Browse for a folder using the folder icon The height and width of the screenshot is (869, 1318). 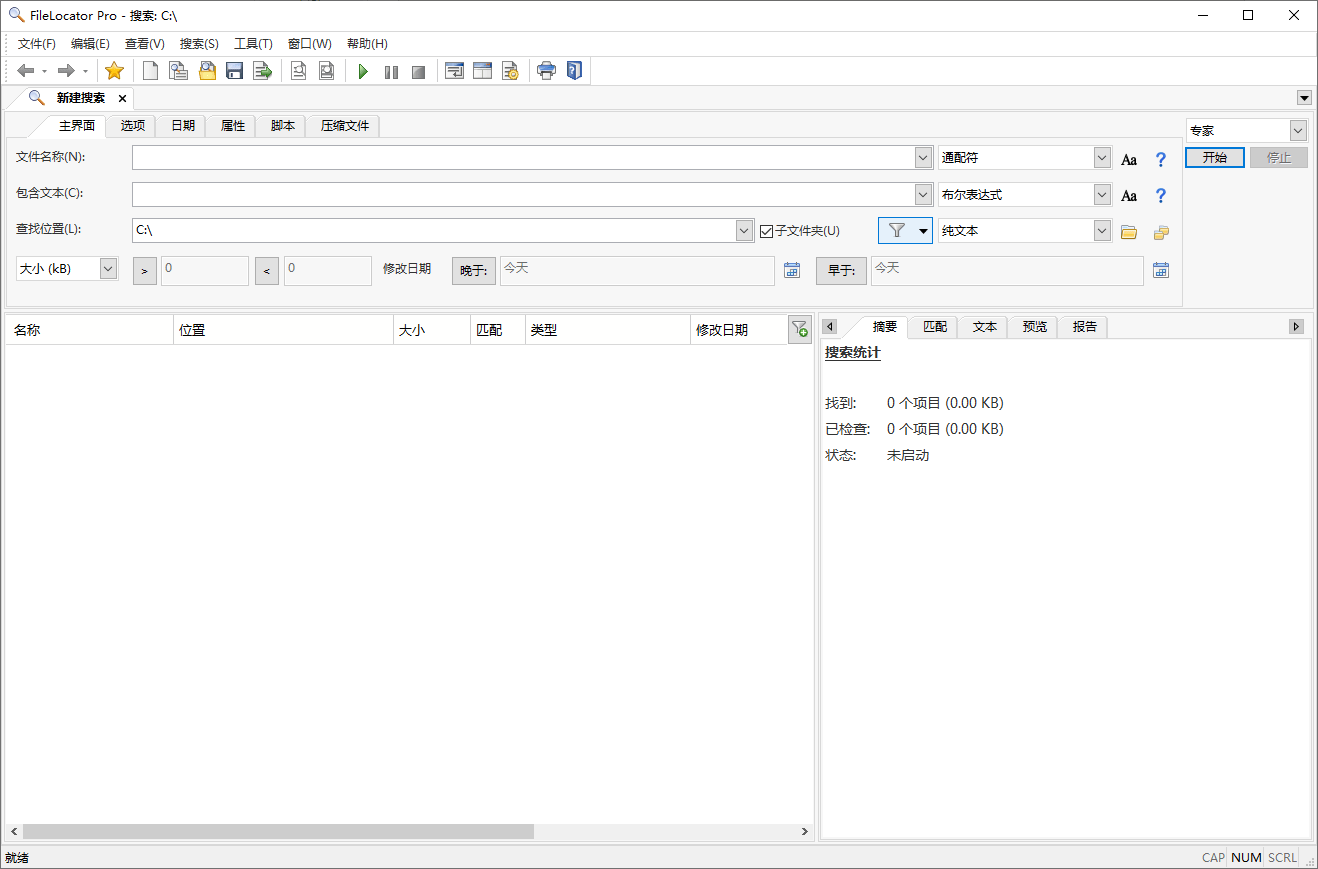pos(1128,230)
